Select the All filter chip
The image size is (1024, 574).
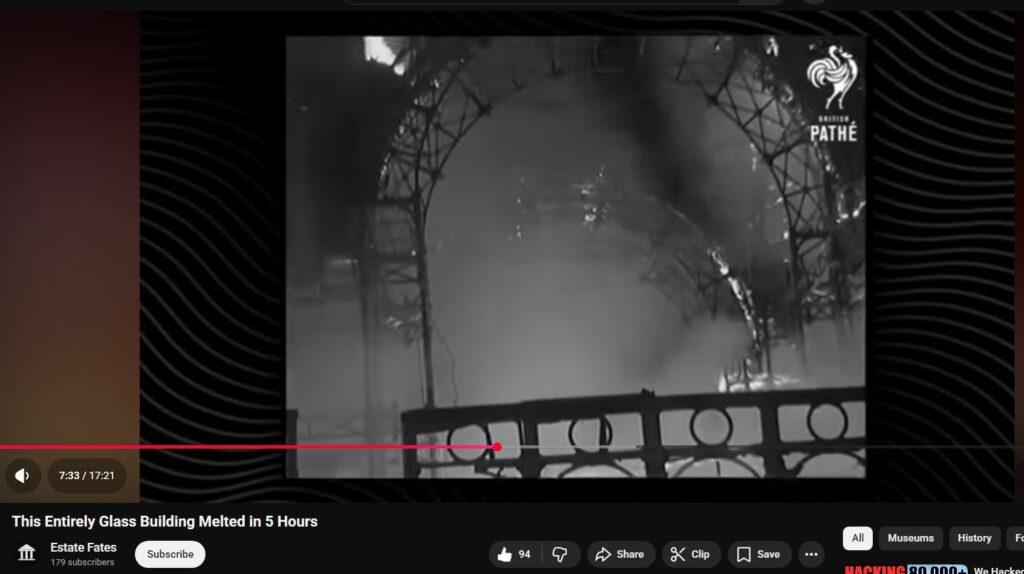(x=857, y=538)
